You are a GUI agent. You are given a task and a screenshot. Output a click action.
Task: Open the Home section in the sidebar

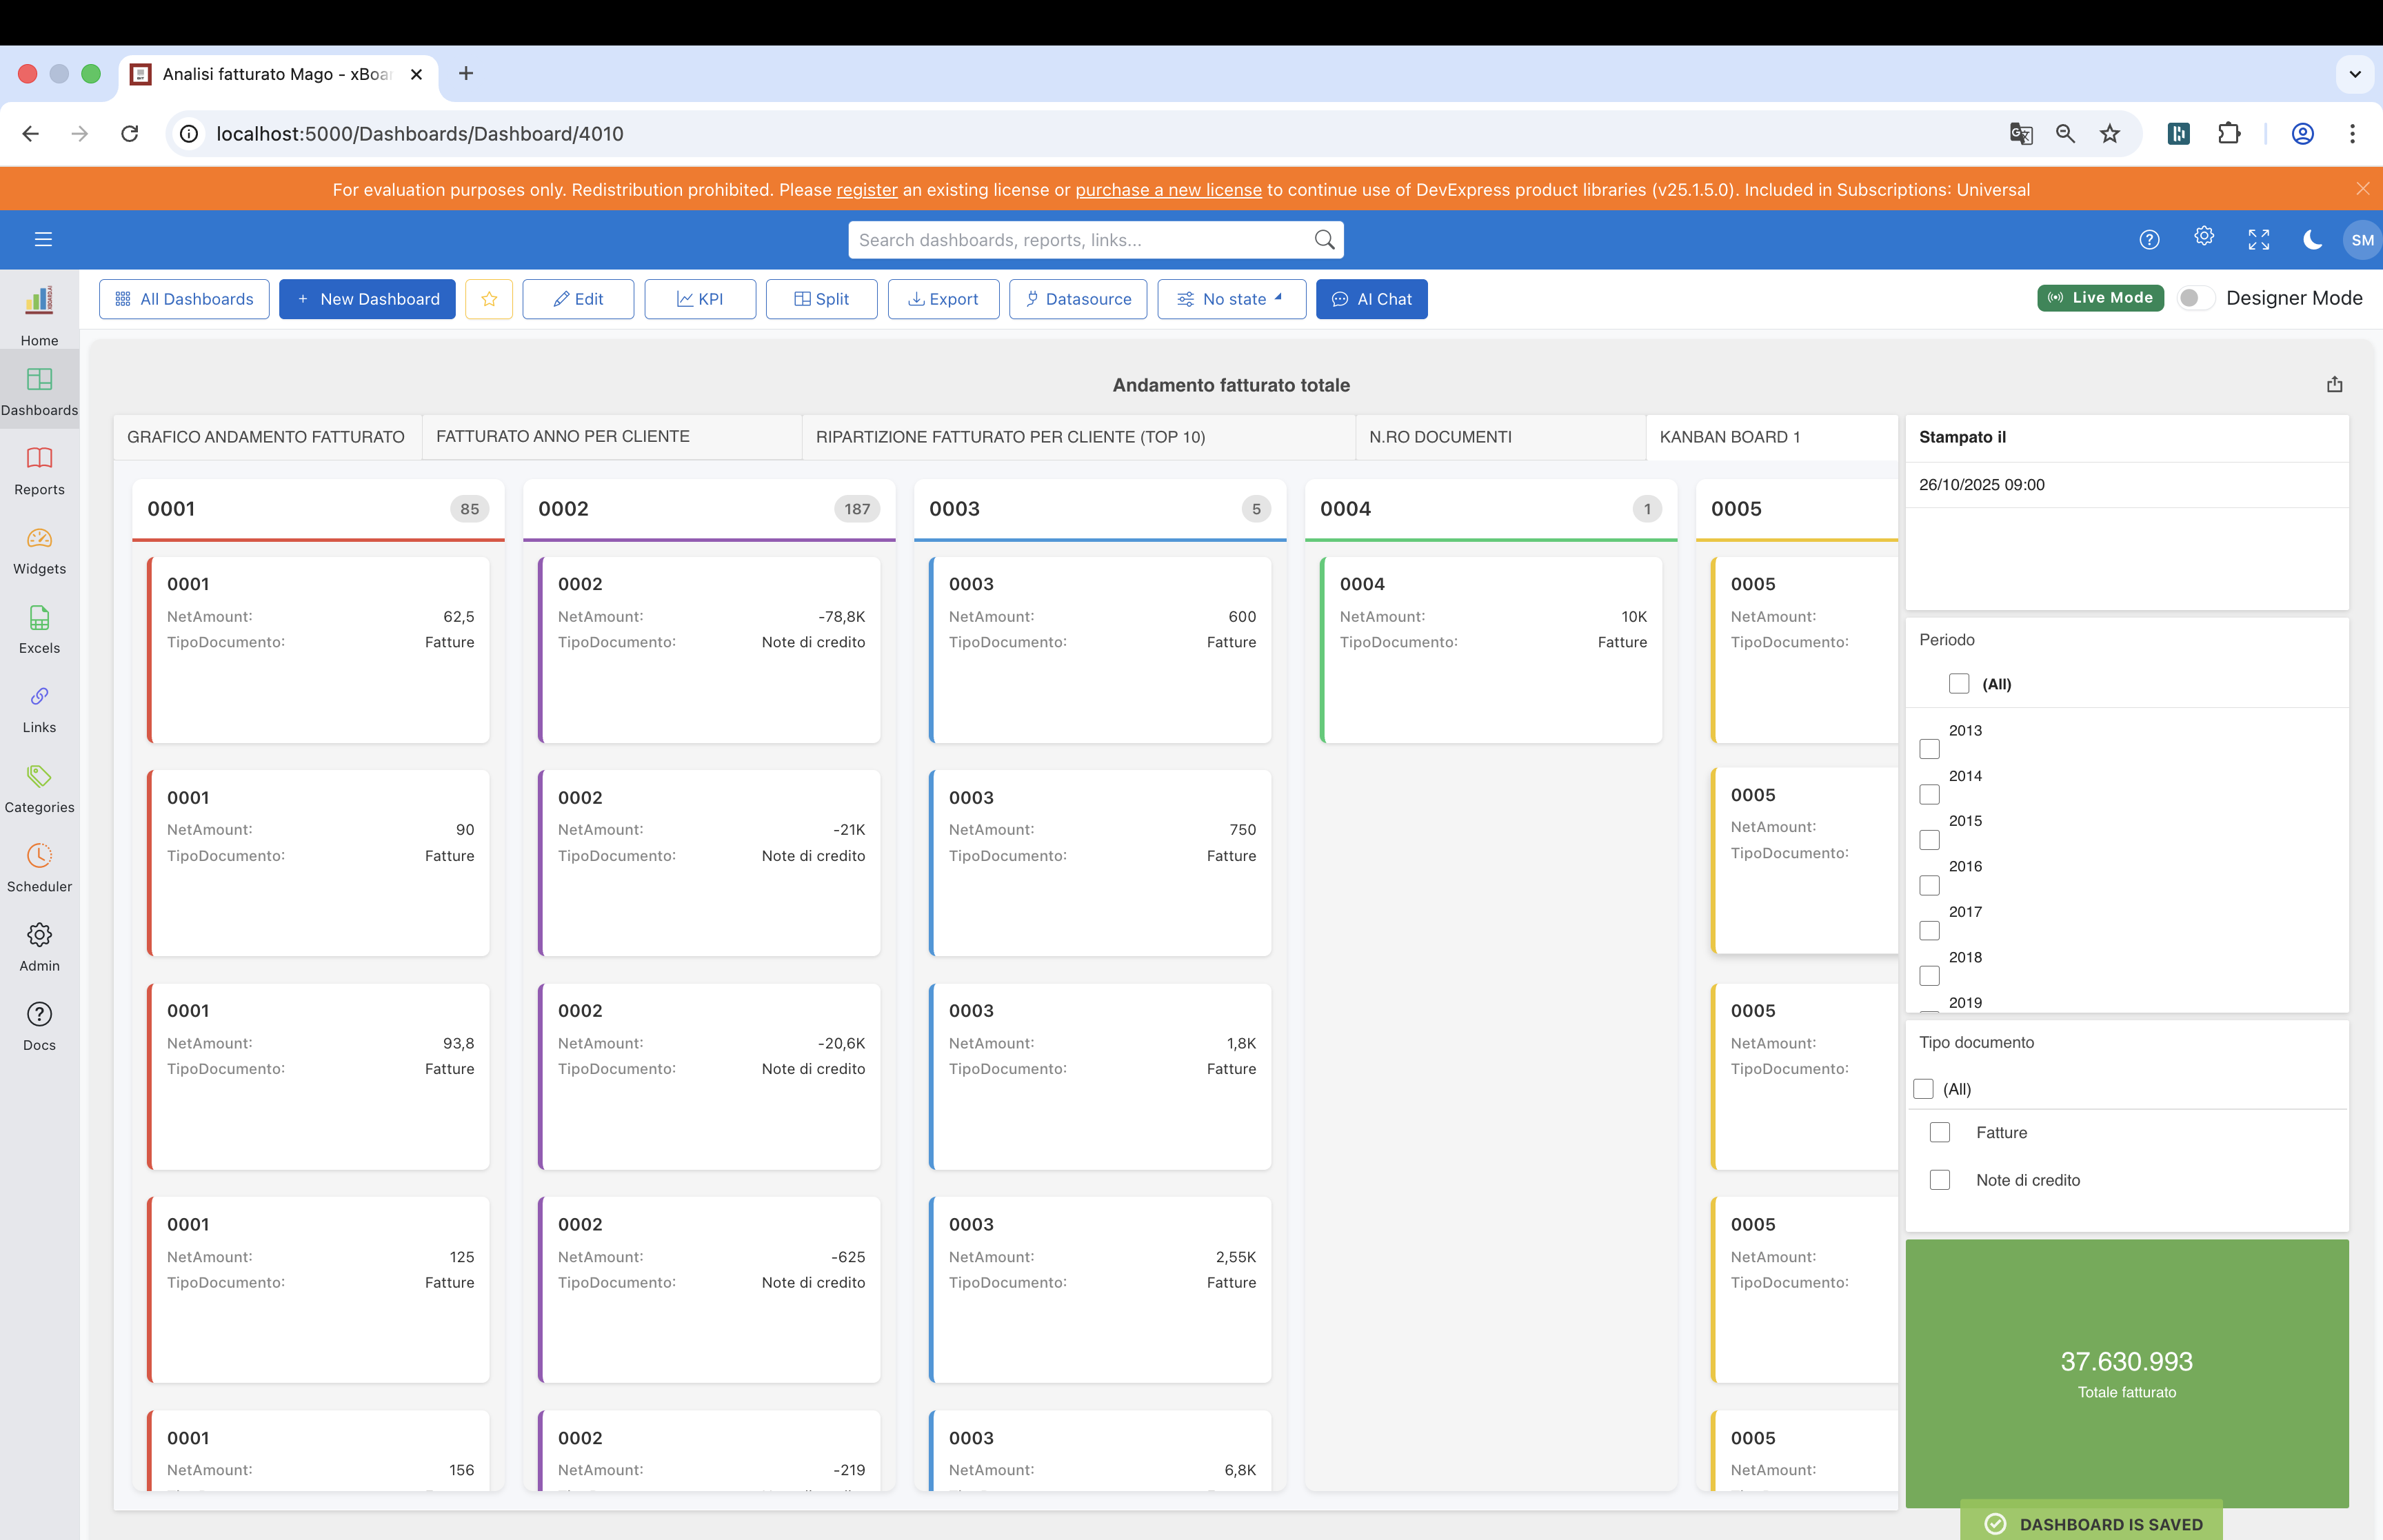[39, 315]
